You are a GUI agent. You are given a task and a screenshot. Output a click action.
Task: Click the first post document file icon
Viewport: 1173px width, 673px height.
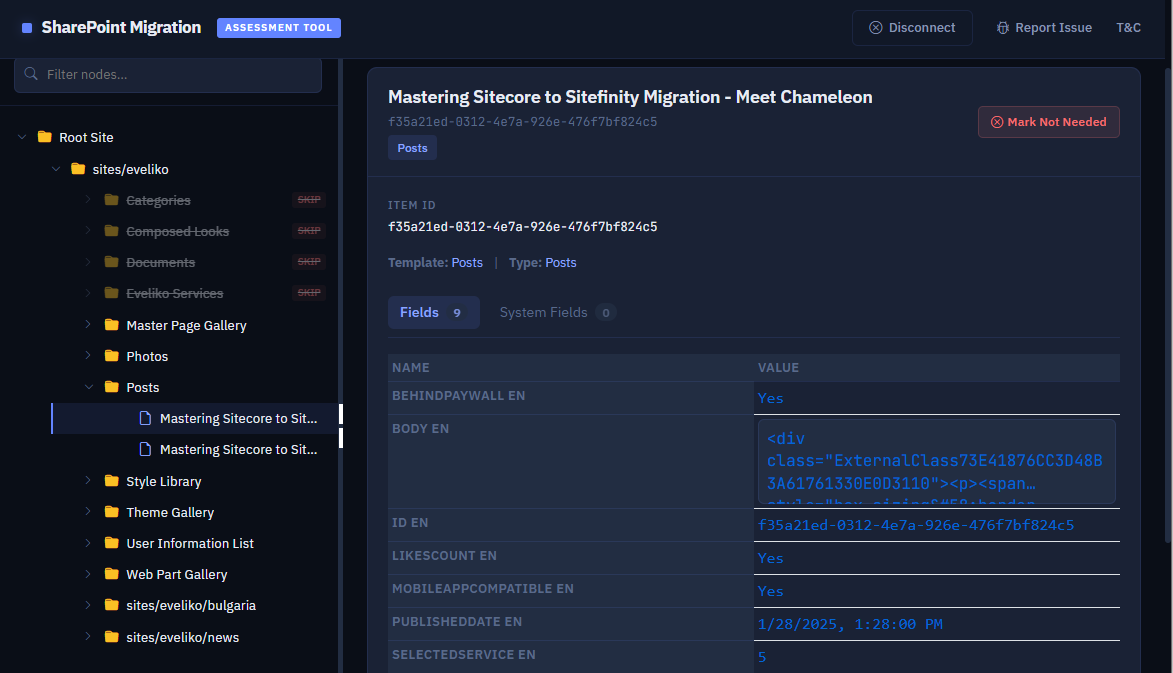(145, 419)
